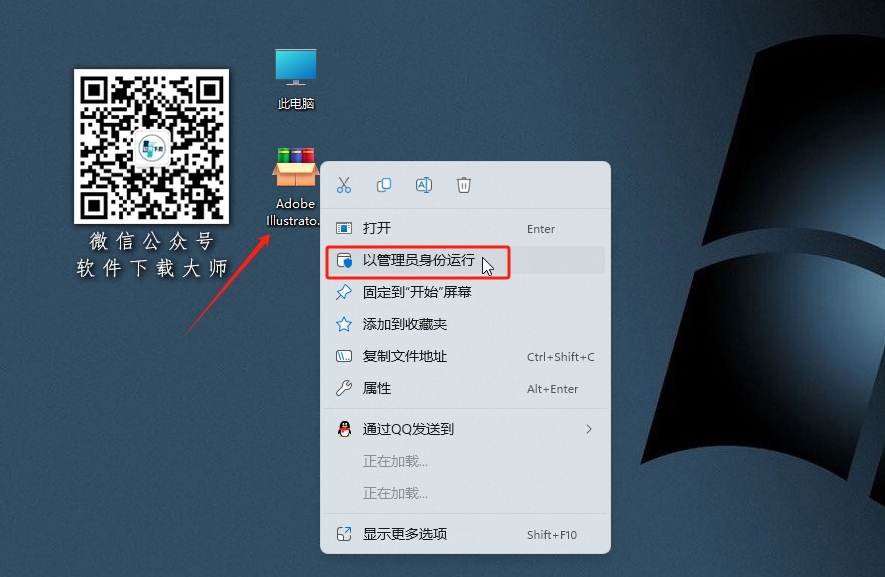
Task: Click the 此电脑 label text
Action: (x=296, y=103)
